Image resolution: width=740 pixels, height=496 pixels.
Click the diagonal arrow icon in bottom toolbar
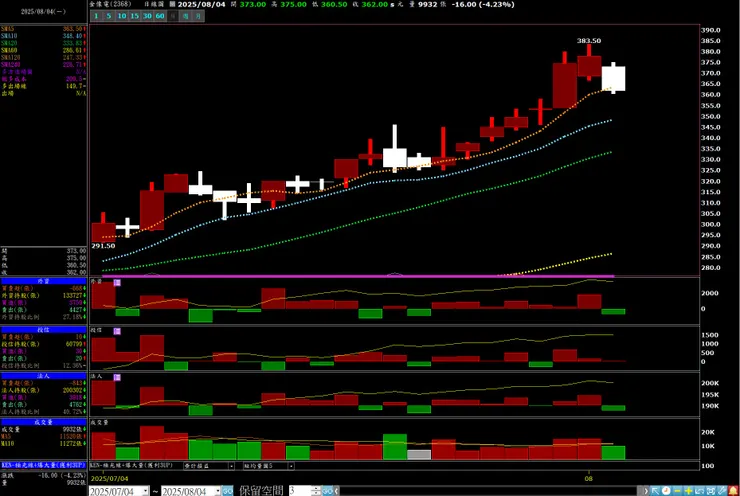(x=655, y=491)
